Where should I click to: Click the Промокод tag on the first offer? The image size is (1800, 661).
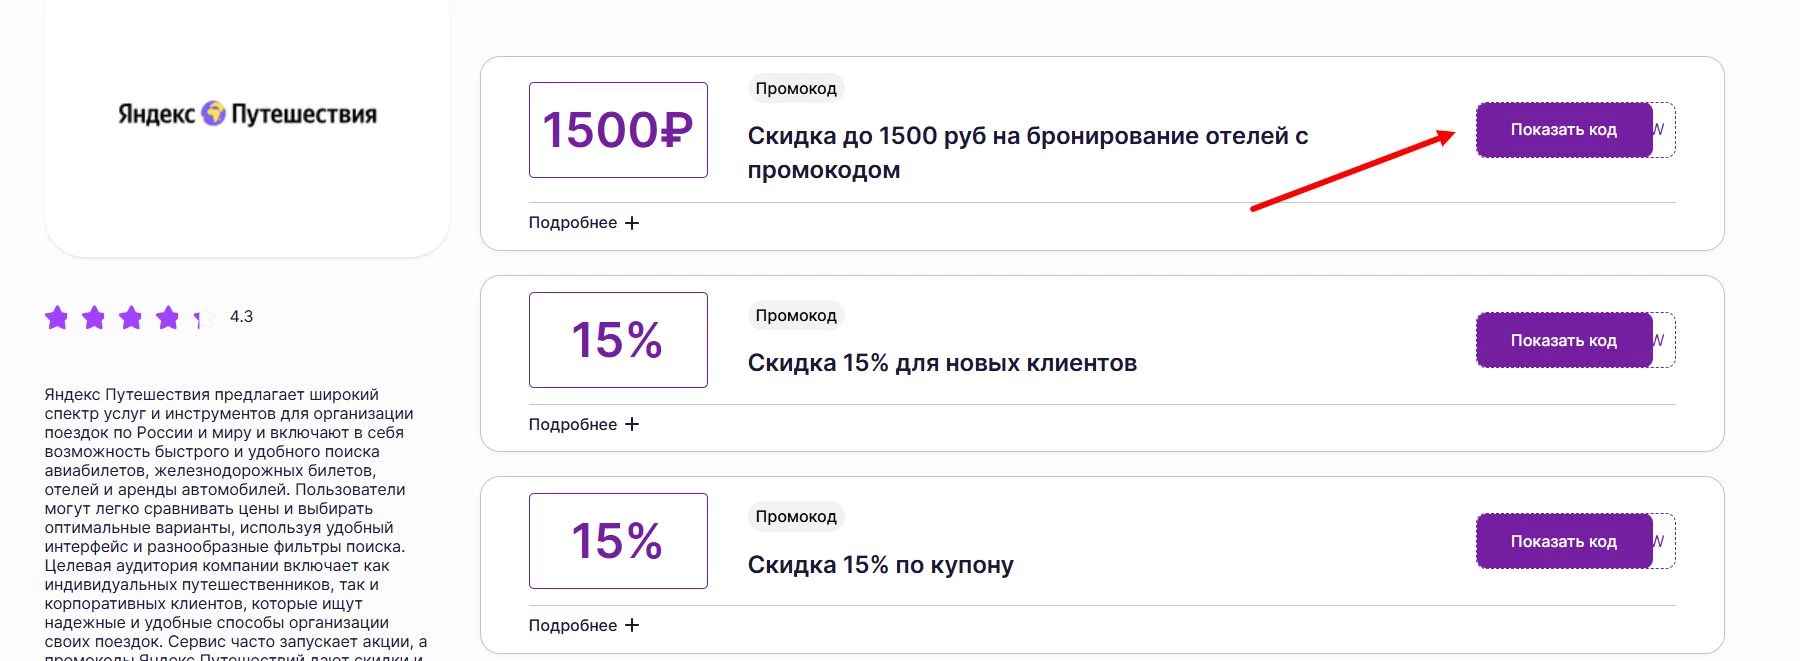pyautogui.click(x=796, y=89)
